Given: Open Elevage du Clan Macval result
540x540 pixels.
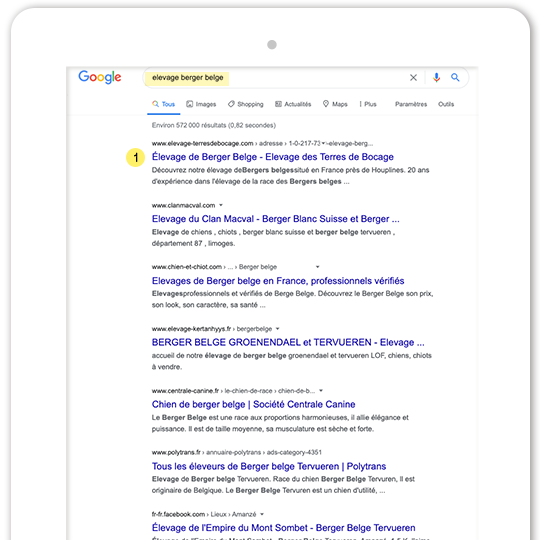Looking at the screenshot, I should pyautogui.click(x=276, y=219).
